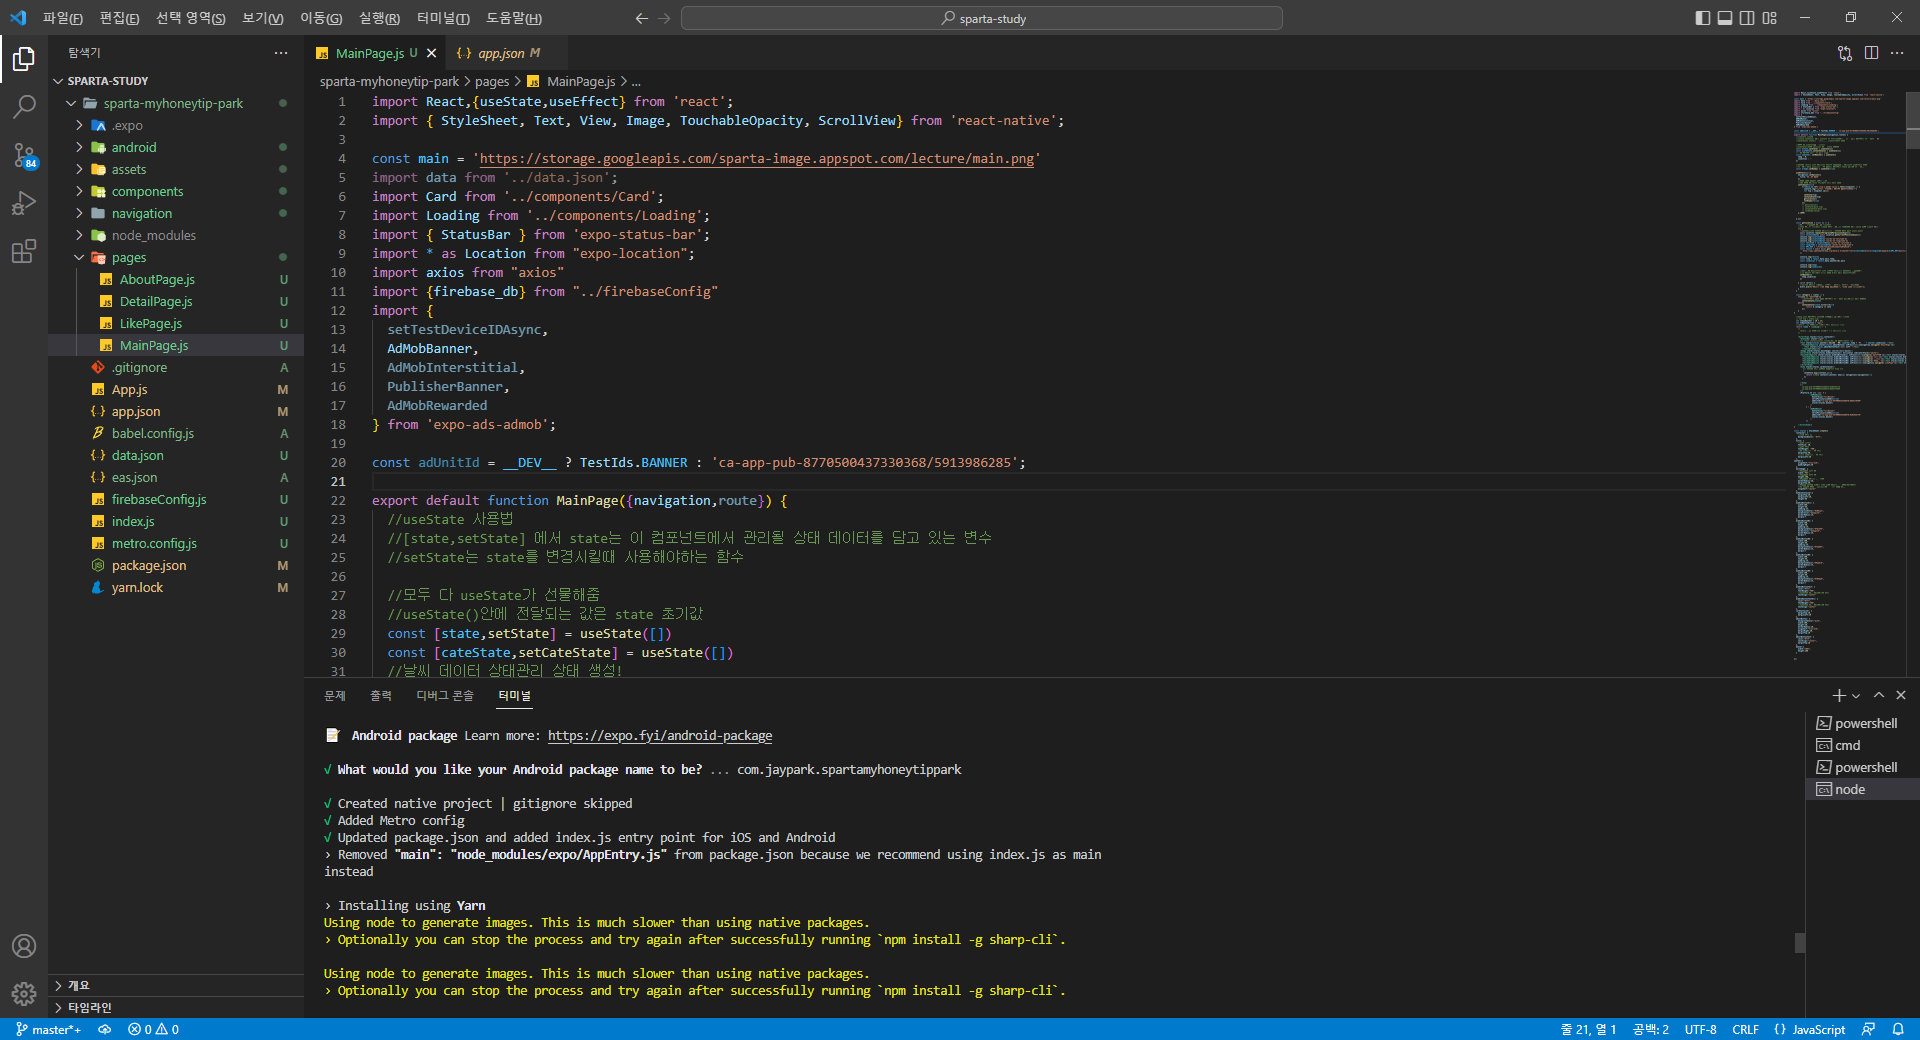Switch to the 디버그 콘솔 panel tab
The height and width of the screenshot is (1040, 1920).
(x=445, y=695)
